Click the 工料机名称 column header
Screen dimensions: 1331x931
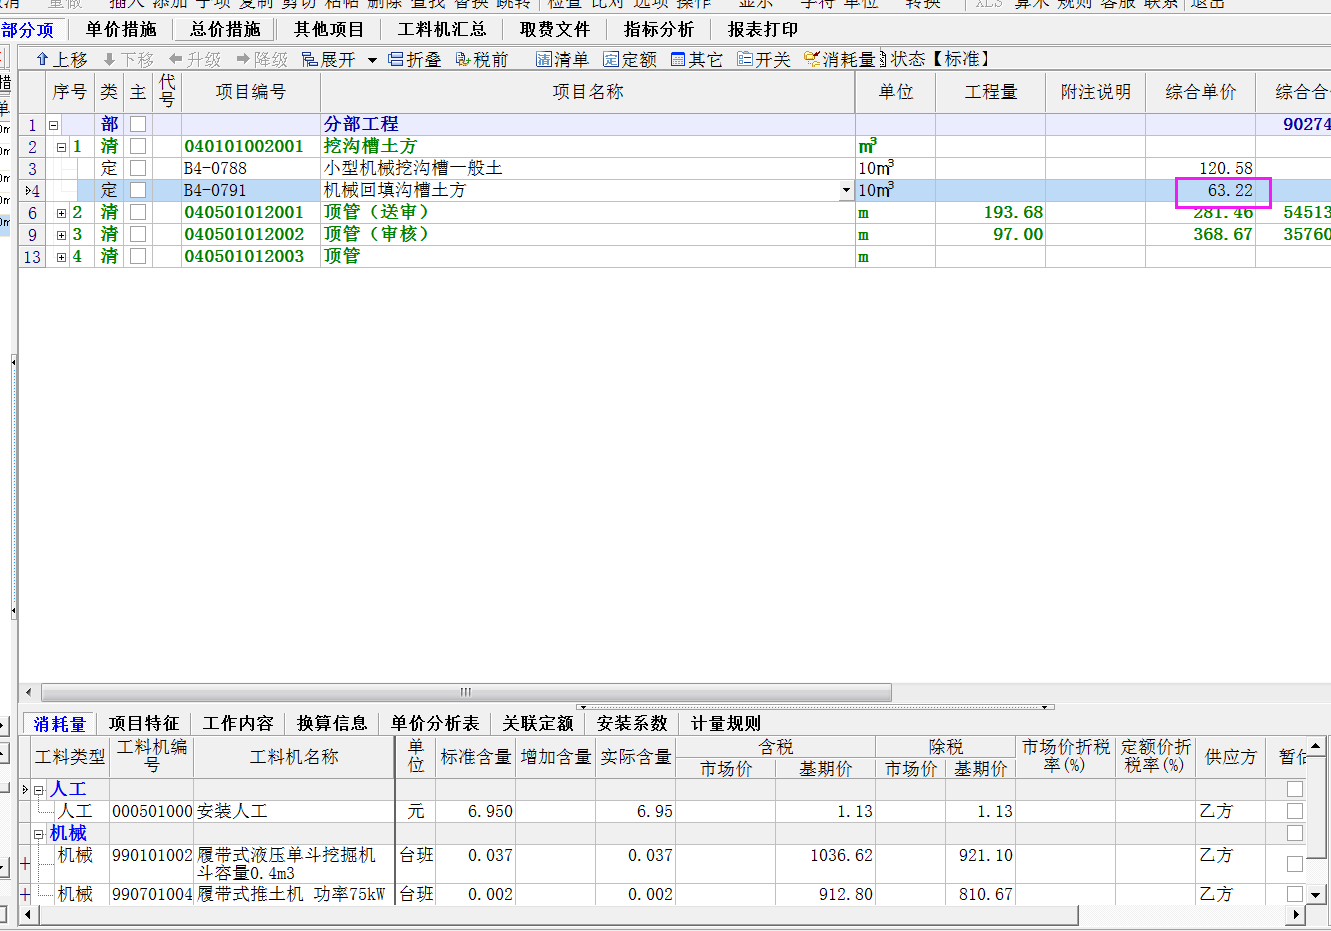tap(294, 757)
